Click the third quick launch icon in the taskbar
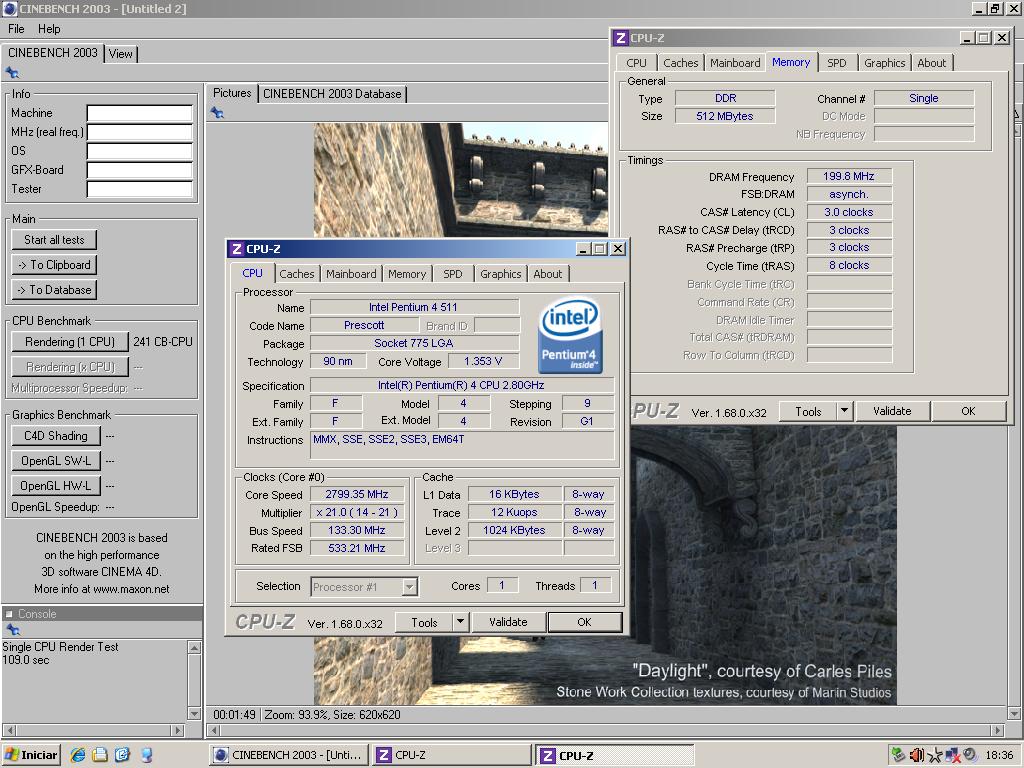The width and height of the screenshot is (1024, 768). pos(122,755)
